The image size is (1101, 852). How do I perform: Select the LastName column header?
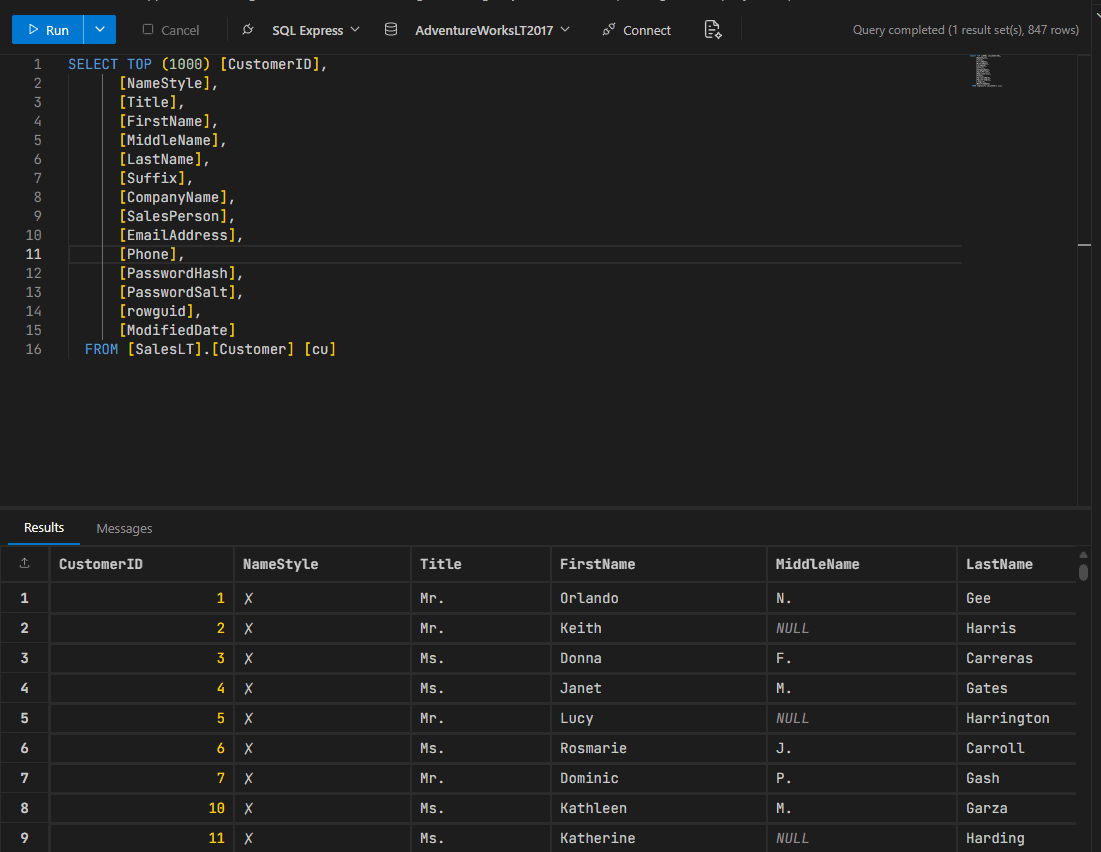[x=1017, y=564]
